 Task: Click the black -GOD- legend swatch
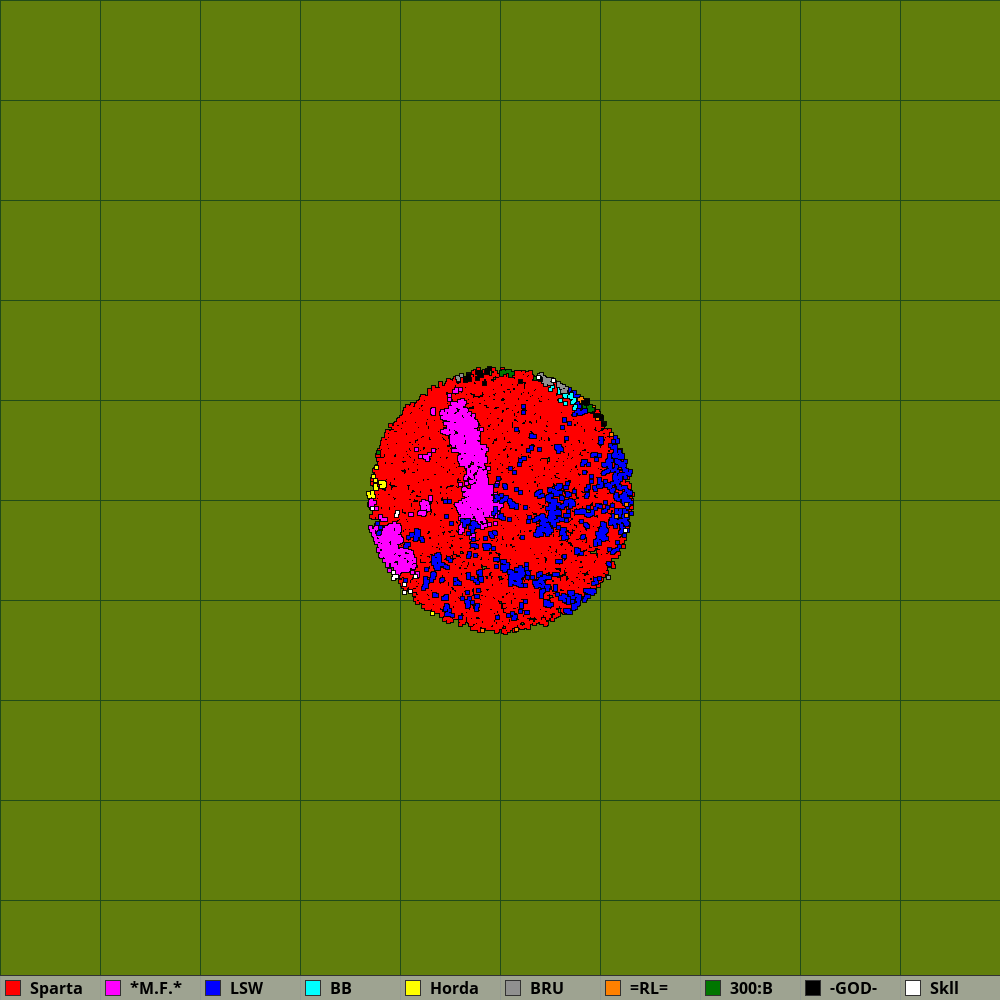(813, 988)
